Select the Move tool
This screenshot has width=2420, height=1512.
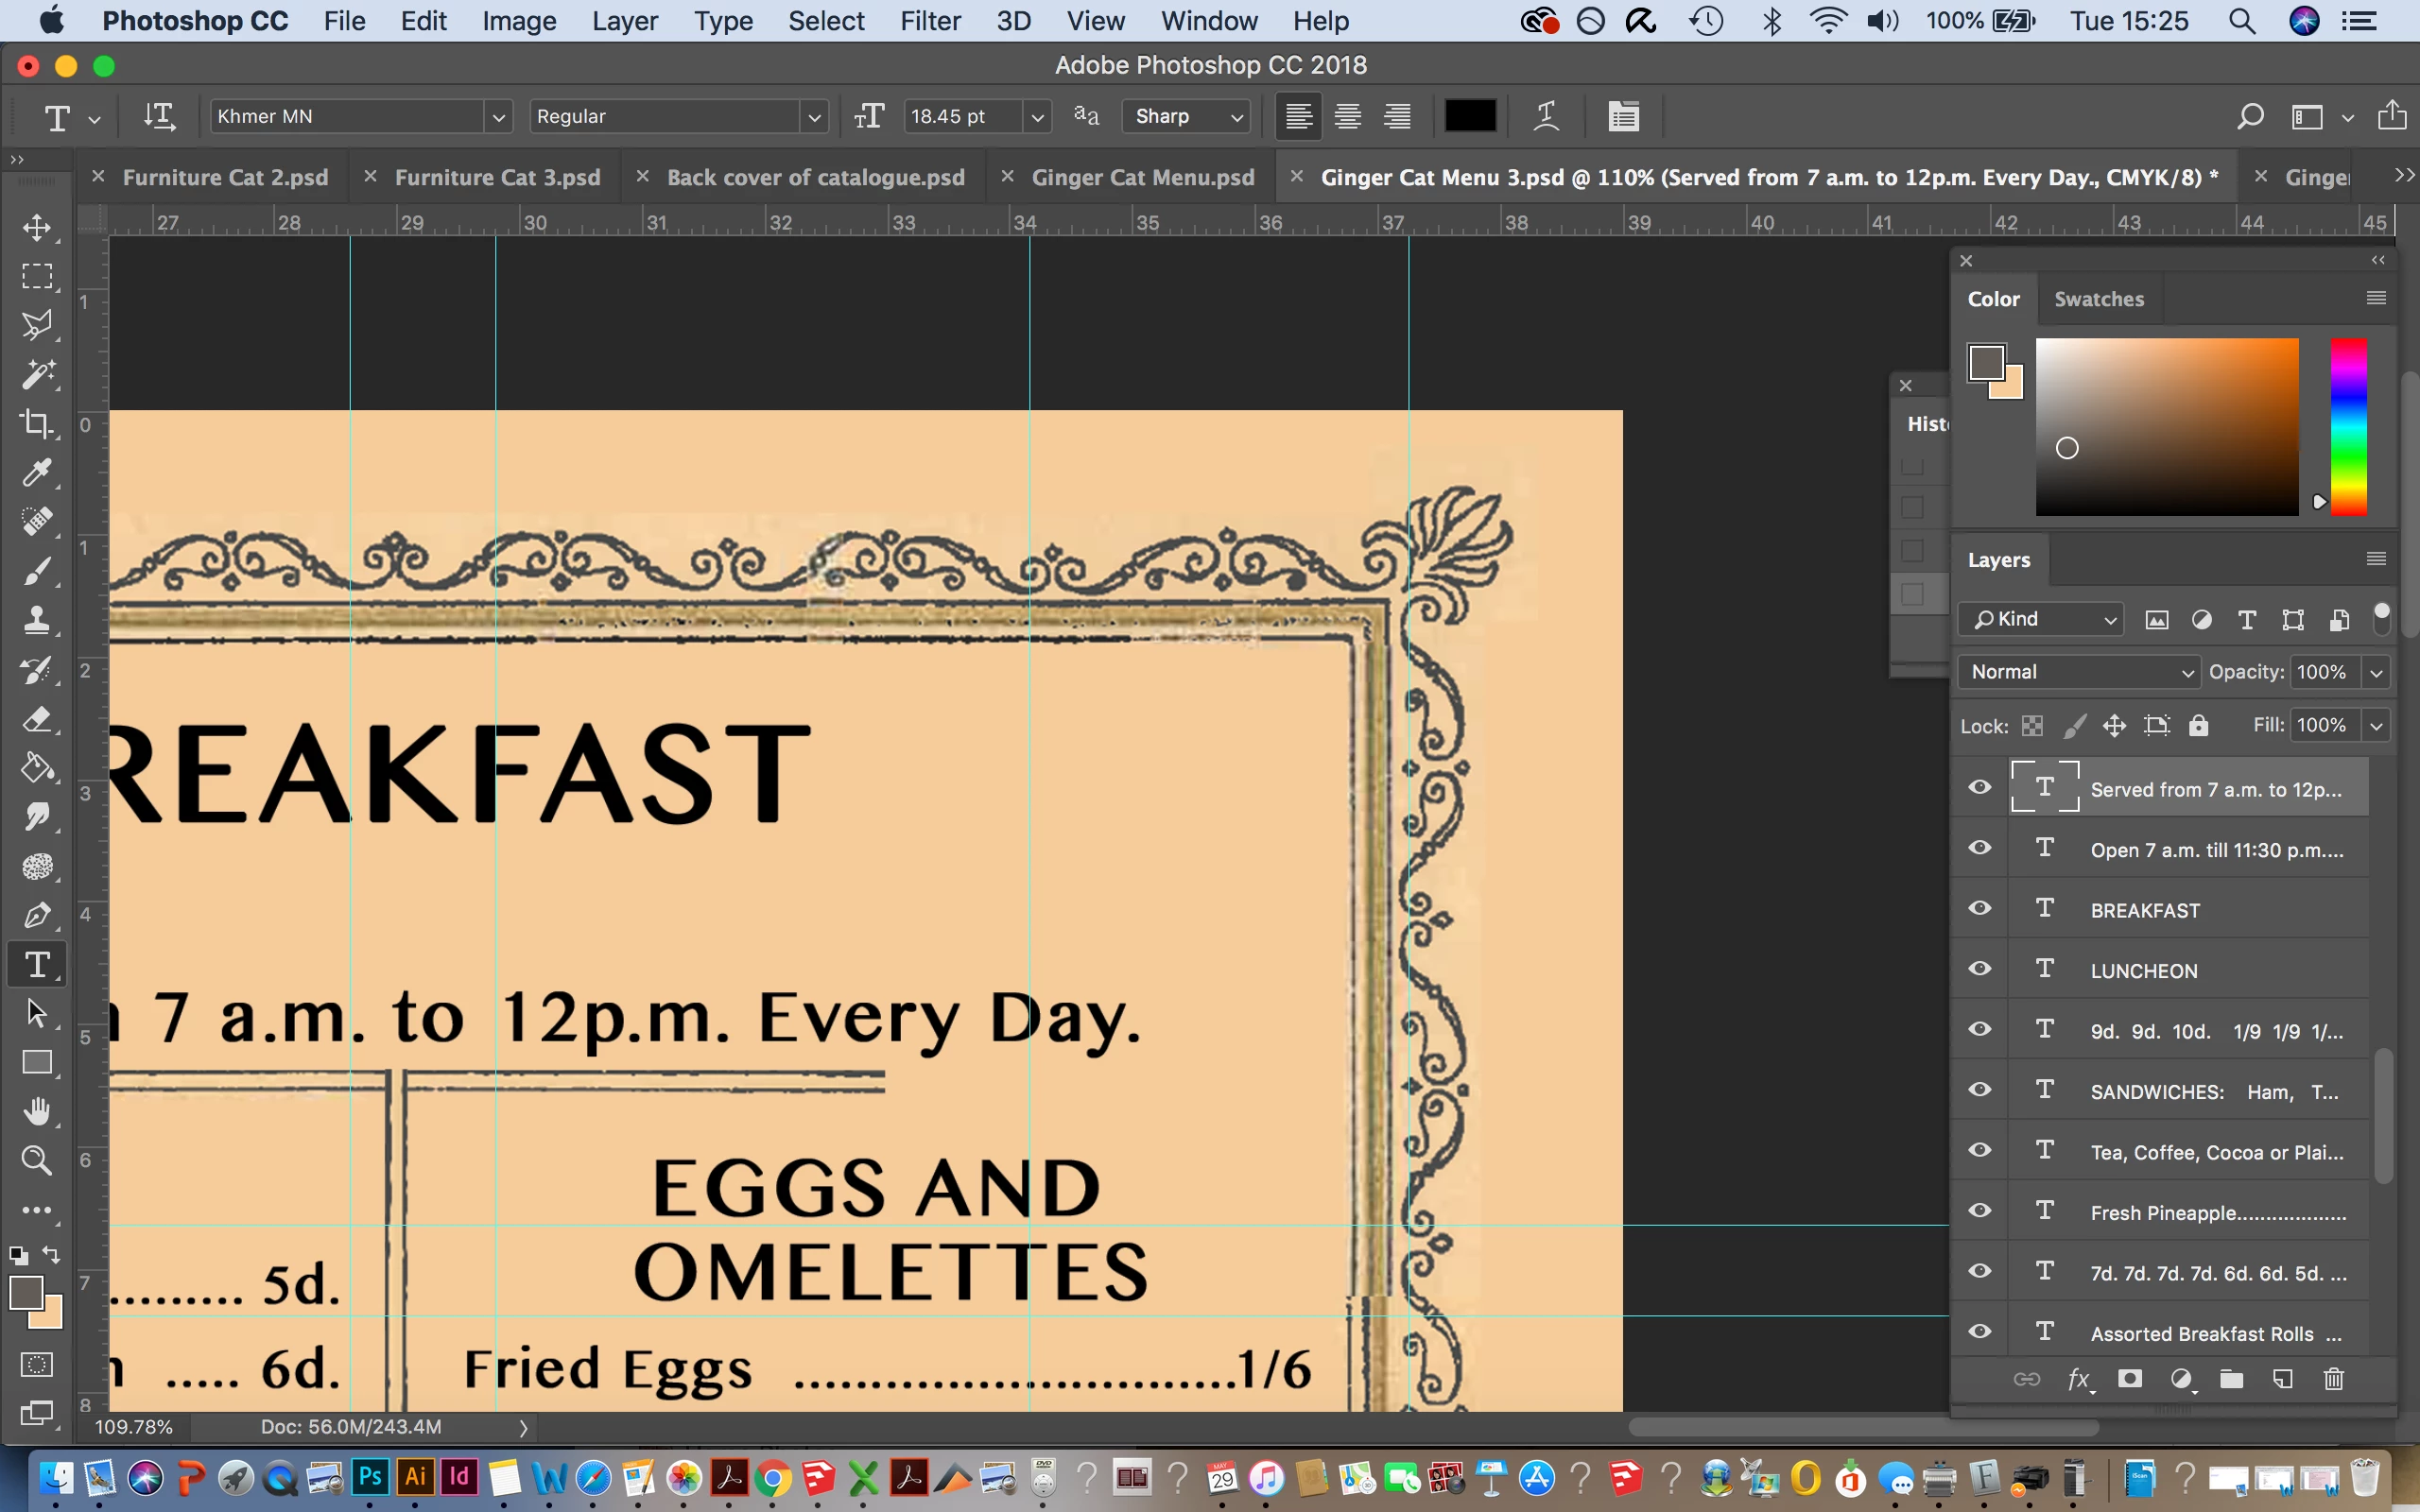click(x=37, y=228)
